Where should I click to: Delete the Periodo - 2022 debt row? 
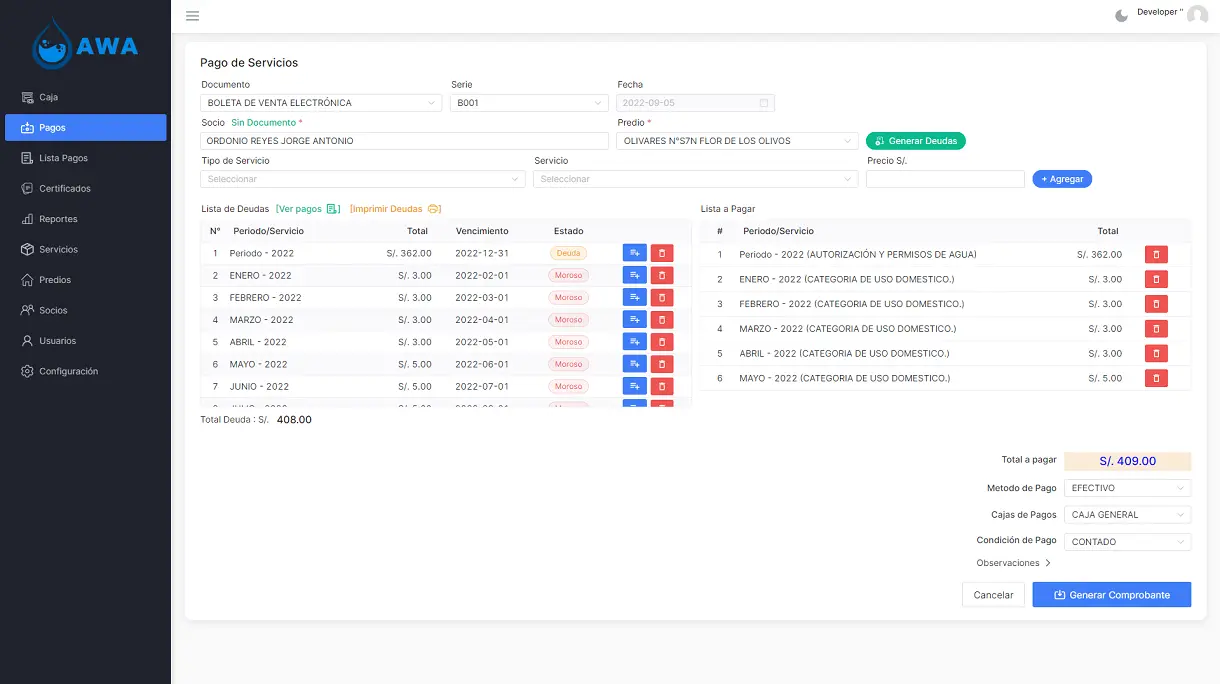coord(661,254)
